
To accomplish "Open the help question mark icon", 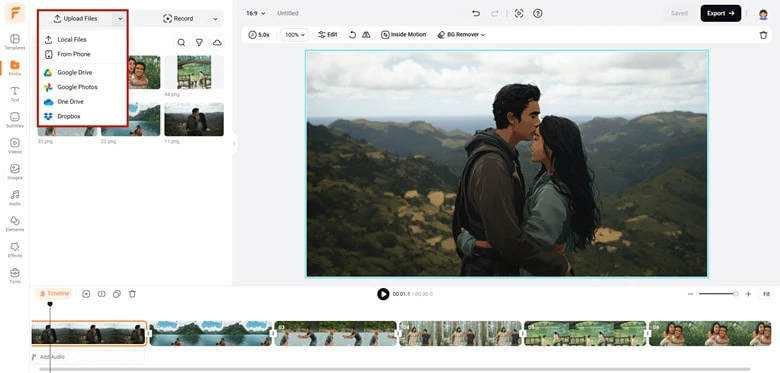I will coord(537,13).
